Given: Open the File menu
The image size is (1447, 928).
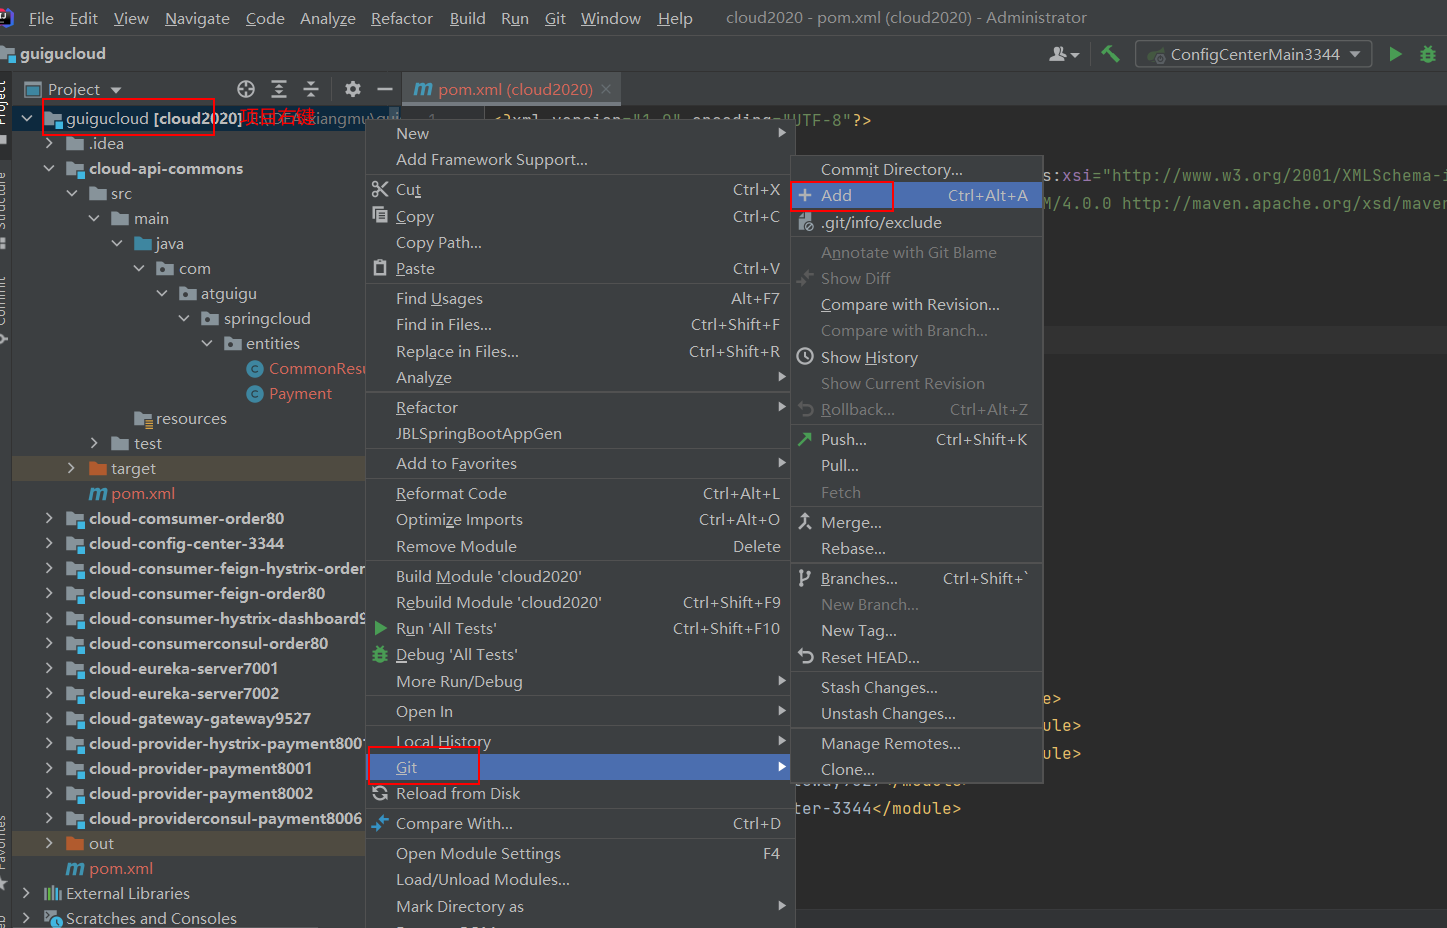Looking at the screenshot, I should click(x=41, y=18).
